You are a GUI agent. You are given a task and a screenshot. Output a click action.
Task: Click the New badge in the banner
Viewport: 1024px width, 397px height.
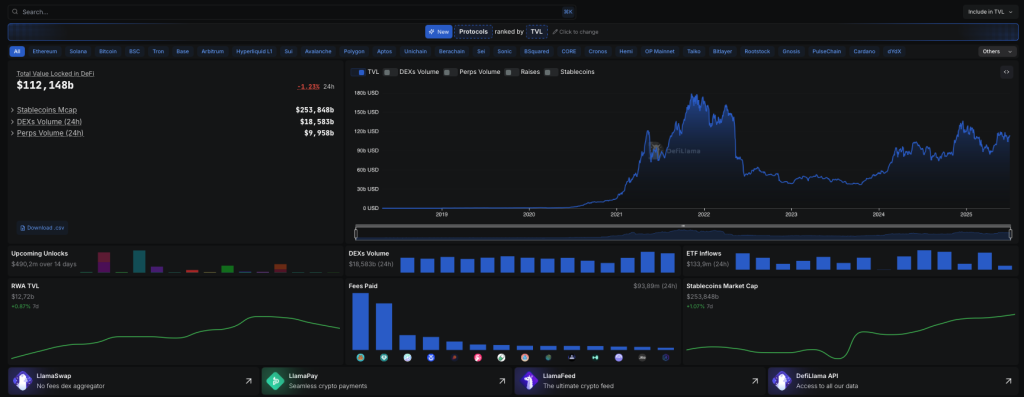(439, 31)
